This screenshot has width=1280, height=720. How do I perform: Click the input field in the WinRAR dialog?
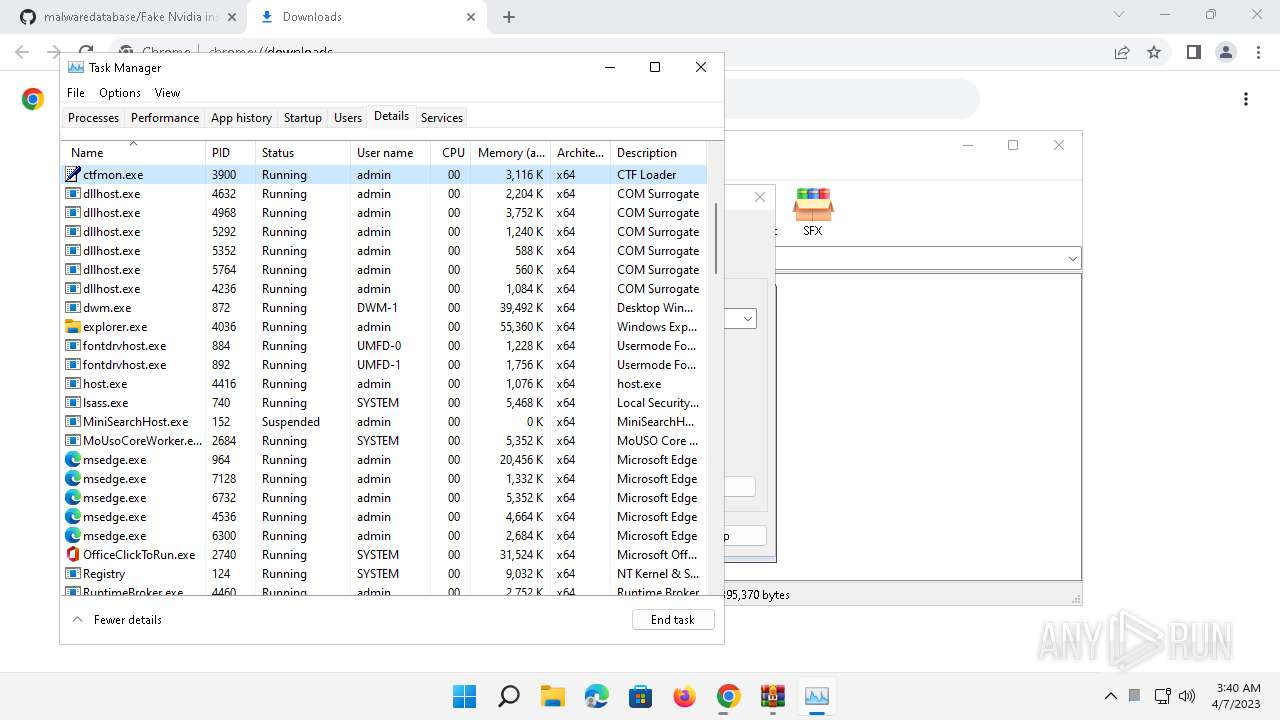pos(739,487)
